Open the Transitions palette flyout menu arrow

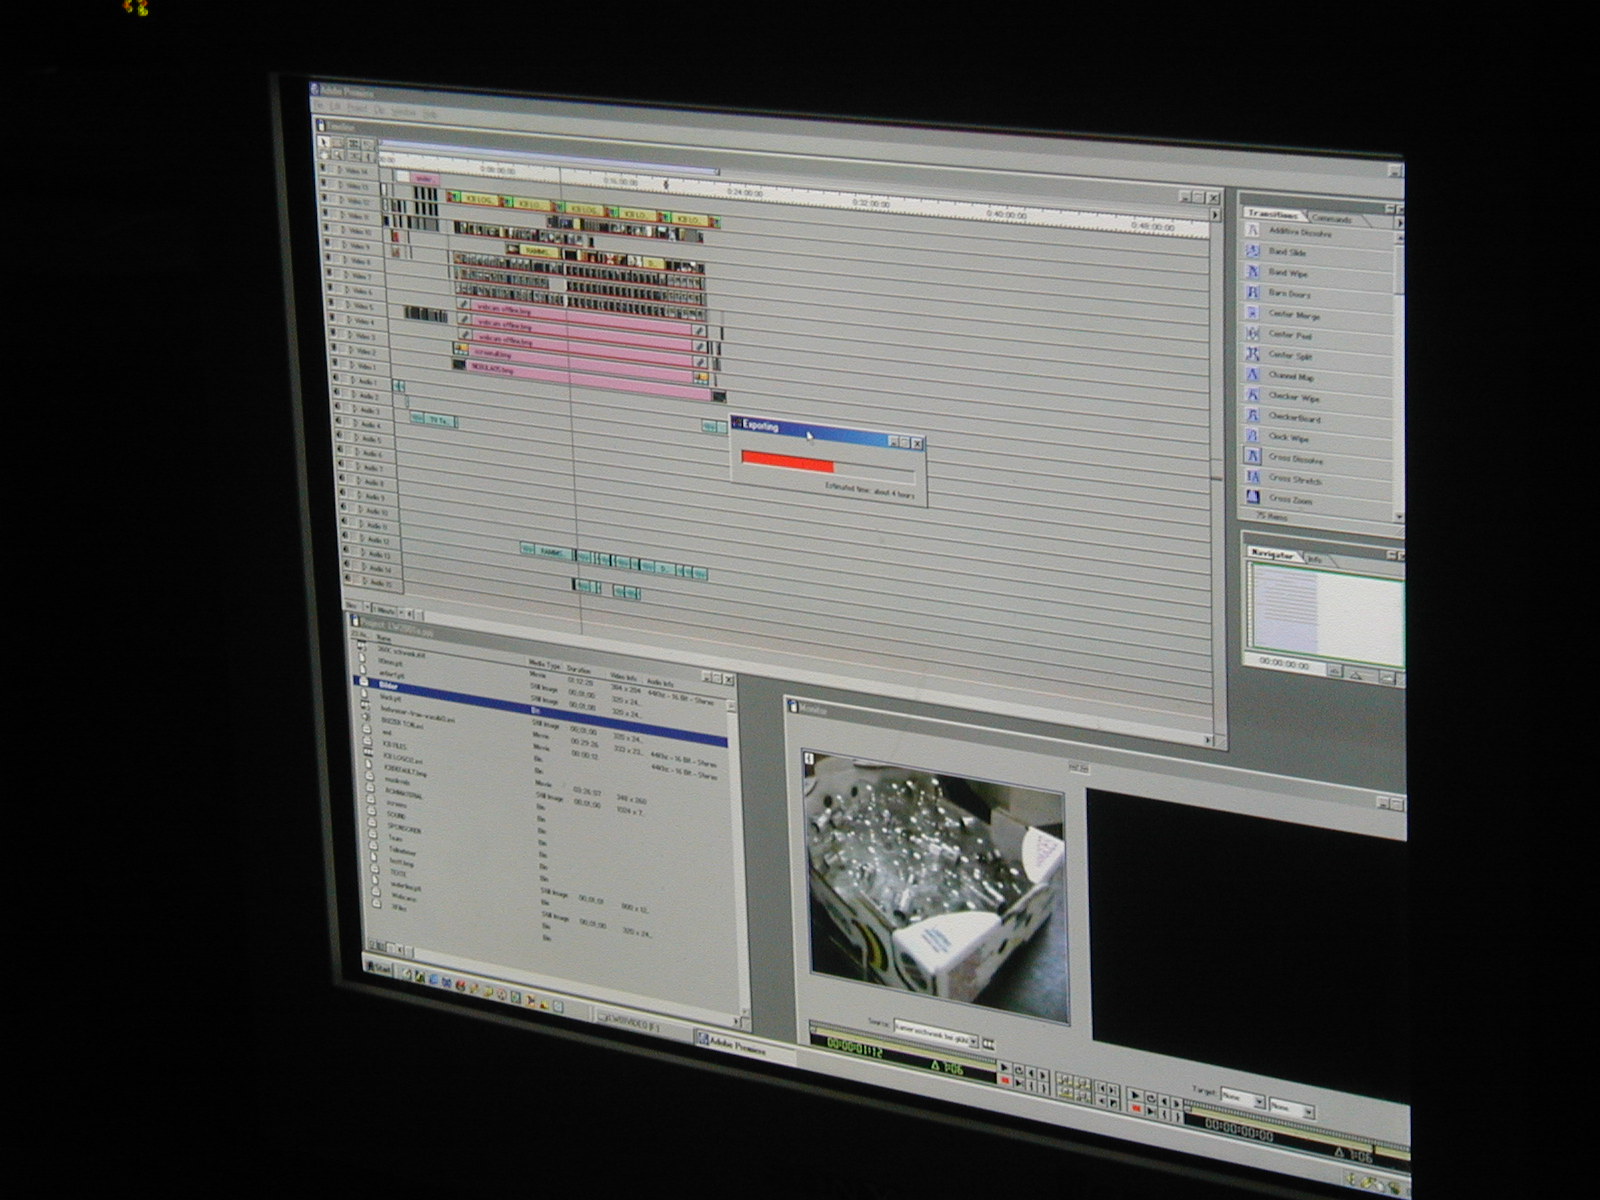coord(1400,222)
